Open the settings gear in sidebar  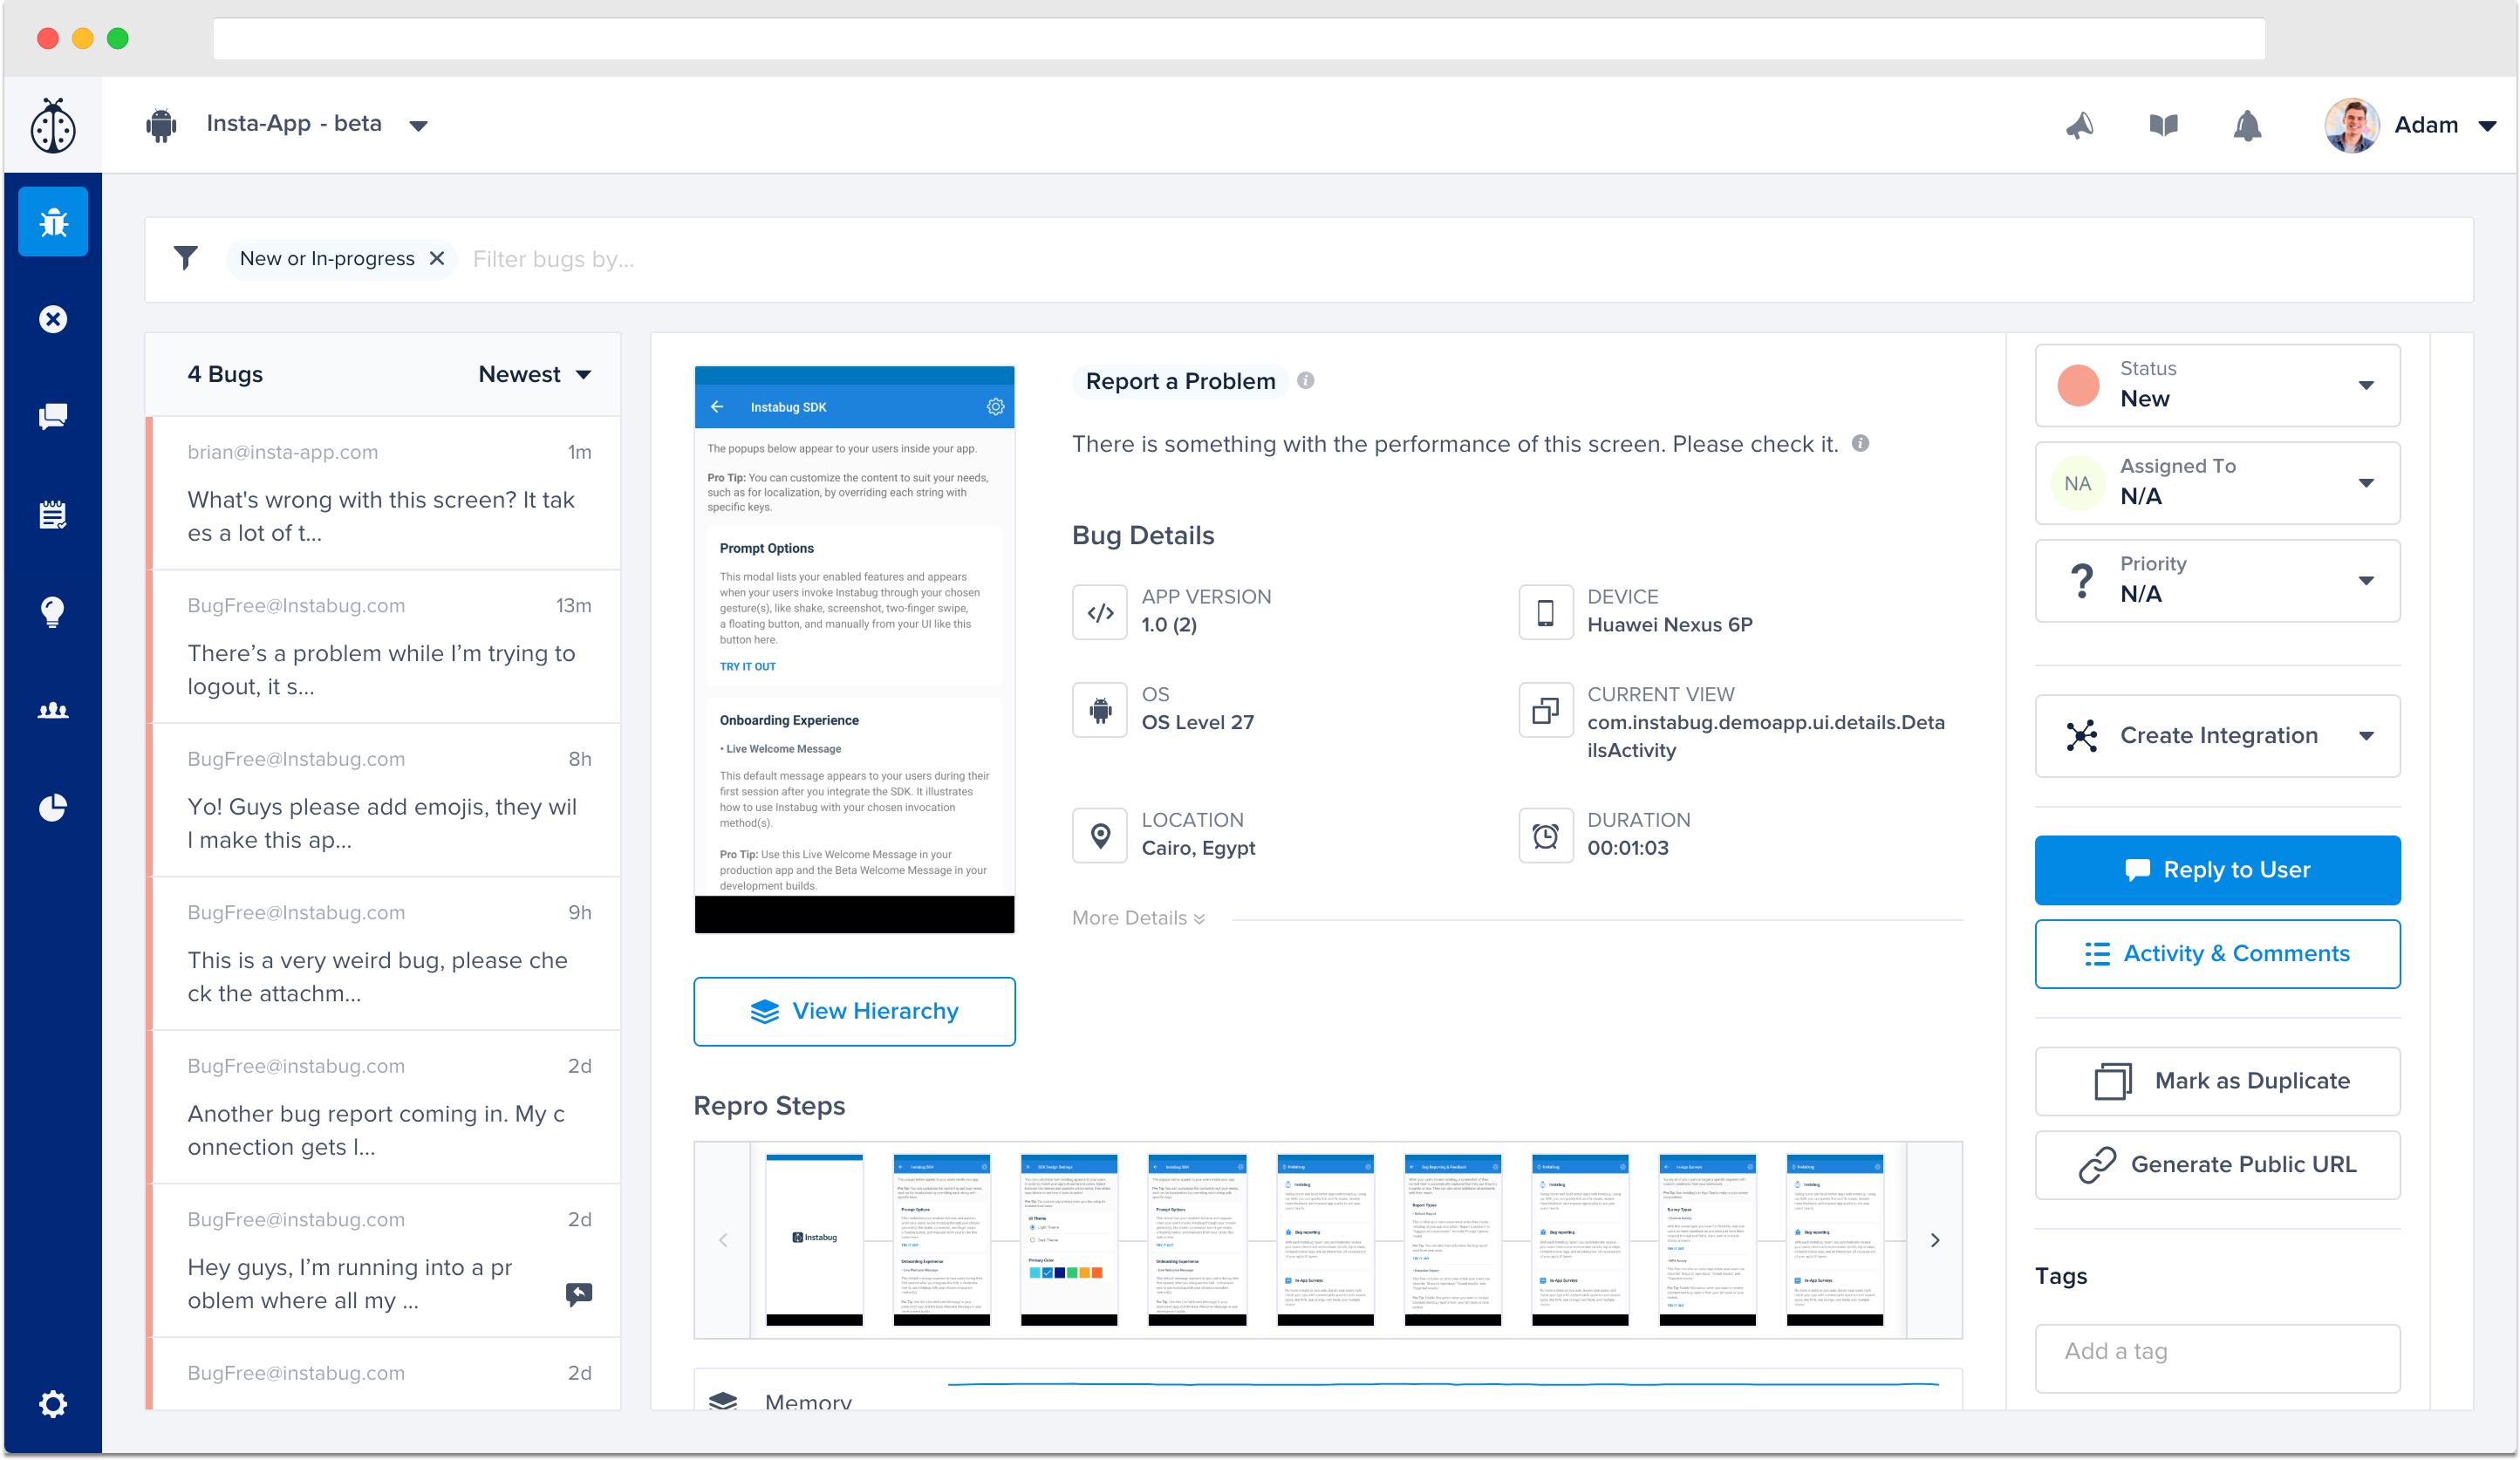53,1403
